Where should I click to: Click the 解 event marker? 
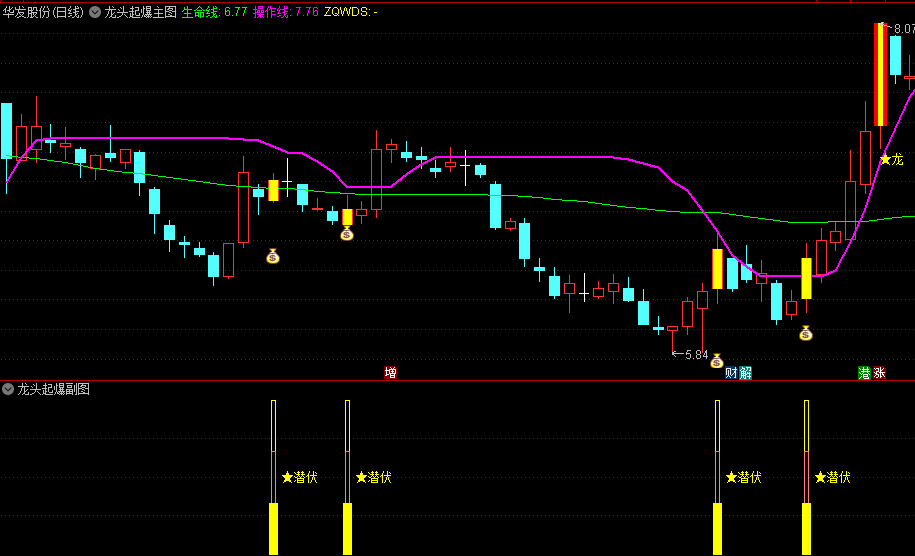pos(745,373)
